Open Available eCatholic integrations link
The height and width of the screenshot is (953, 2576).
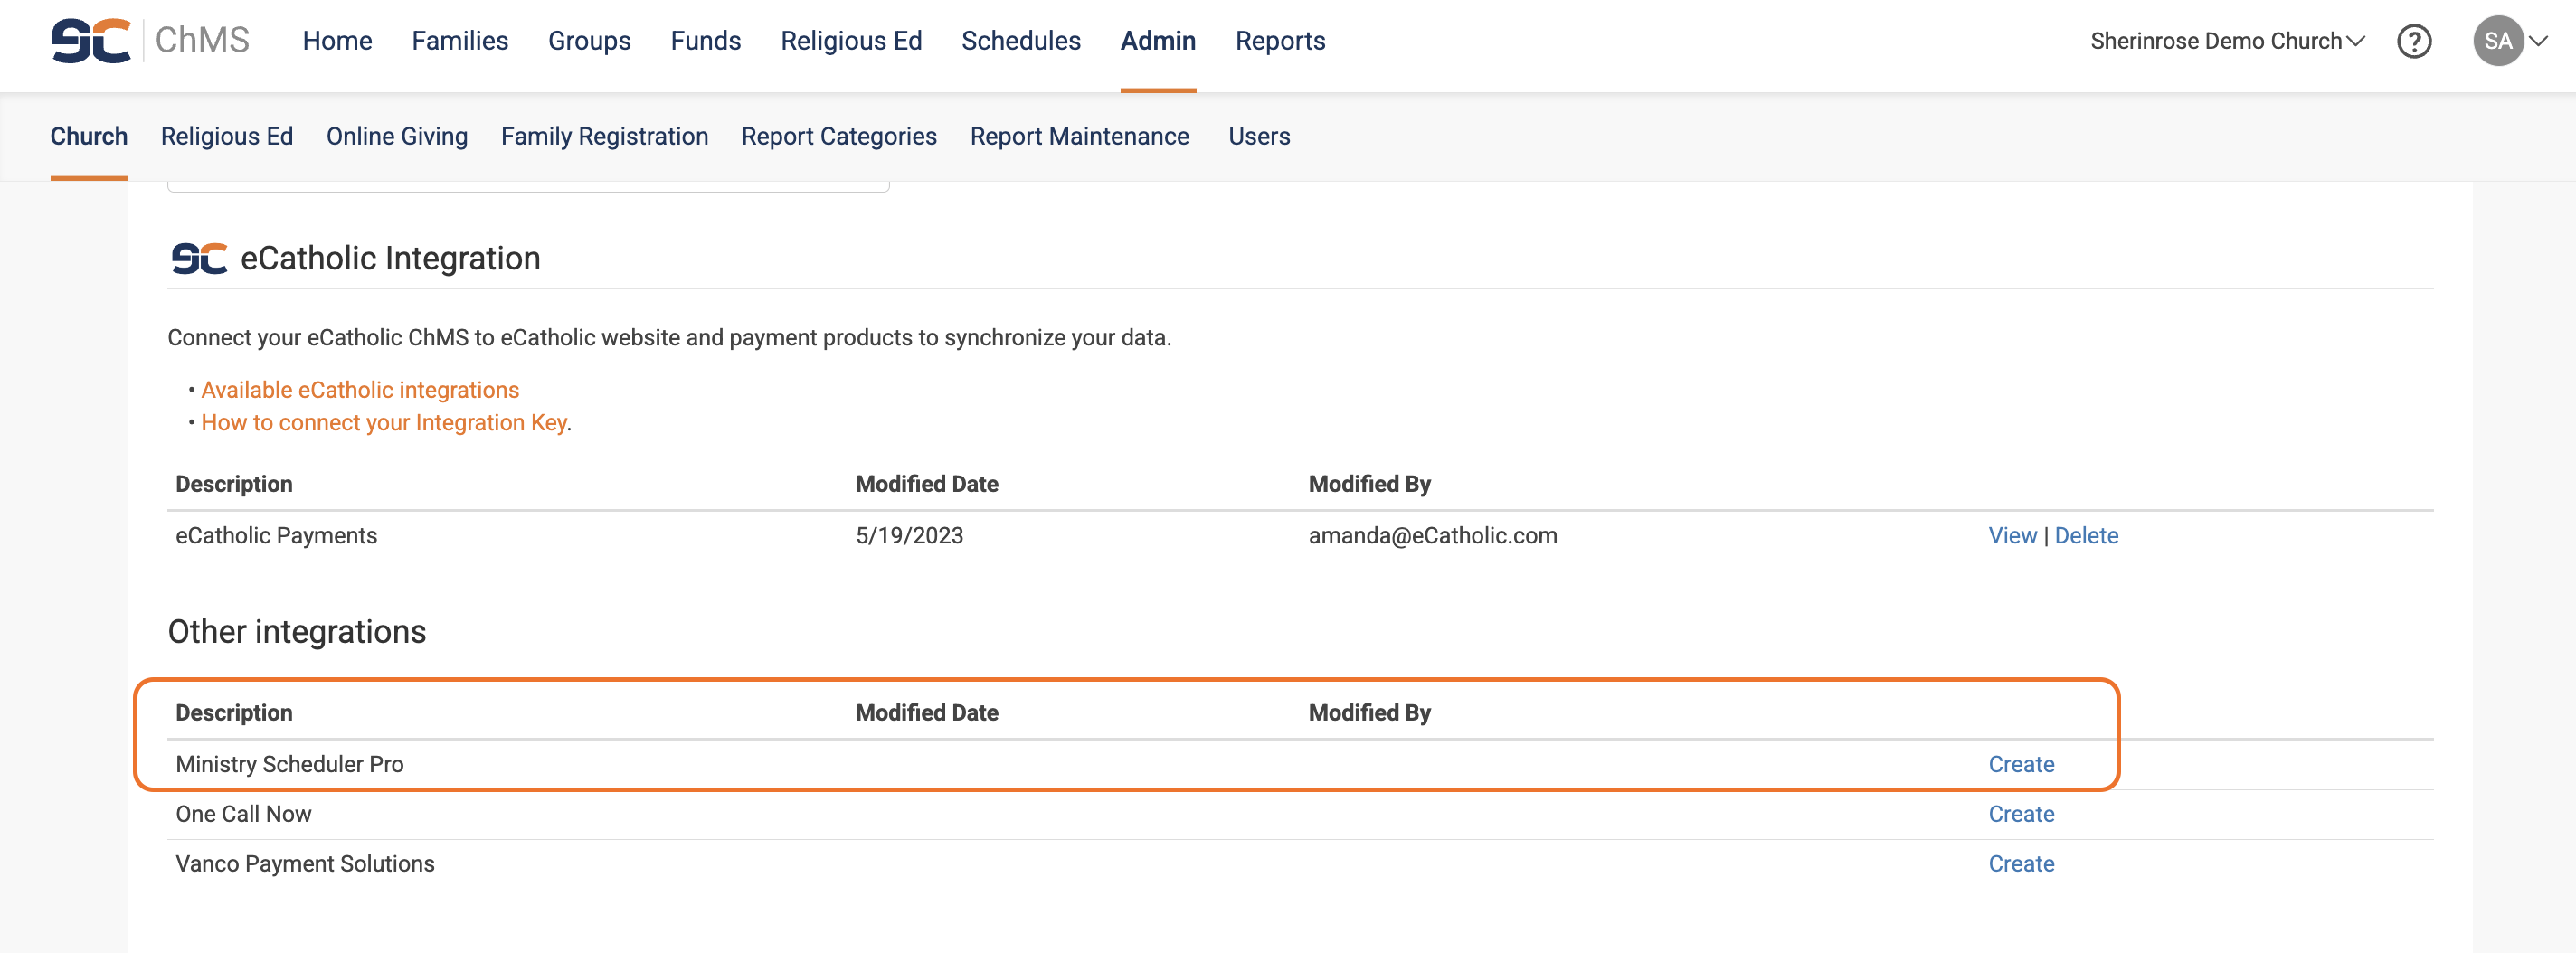click(360, 390)
